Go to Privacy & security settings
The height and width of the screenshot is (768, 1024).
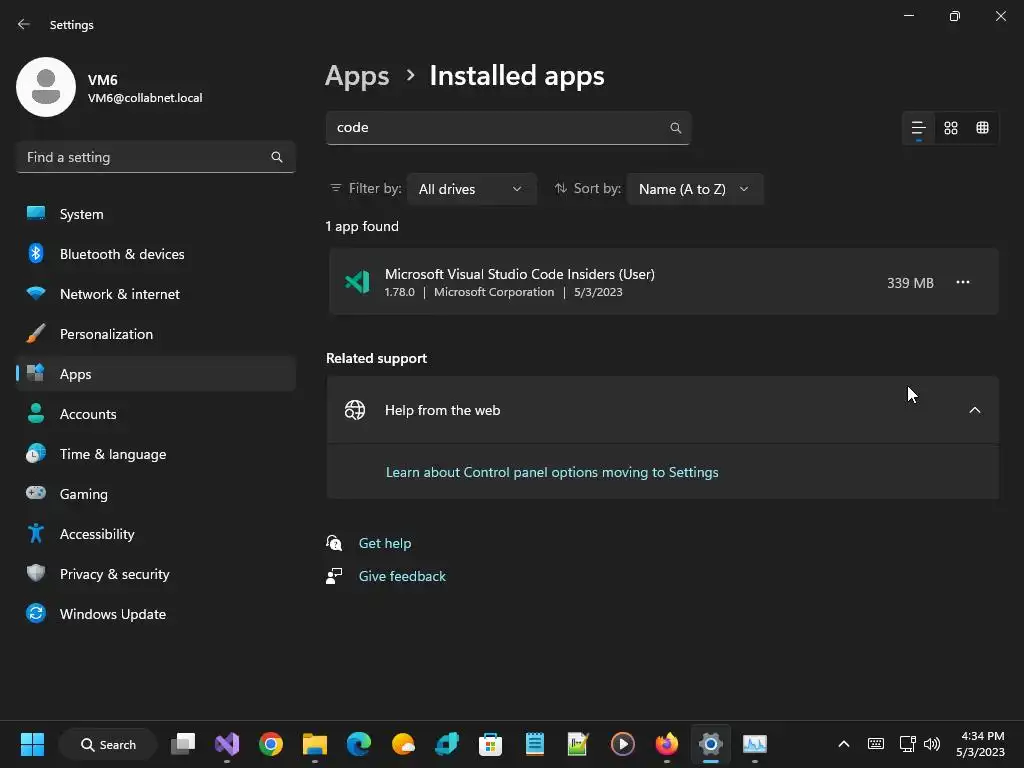point(115,574)
